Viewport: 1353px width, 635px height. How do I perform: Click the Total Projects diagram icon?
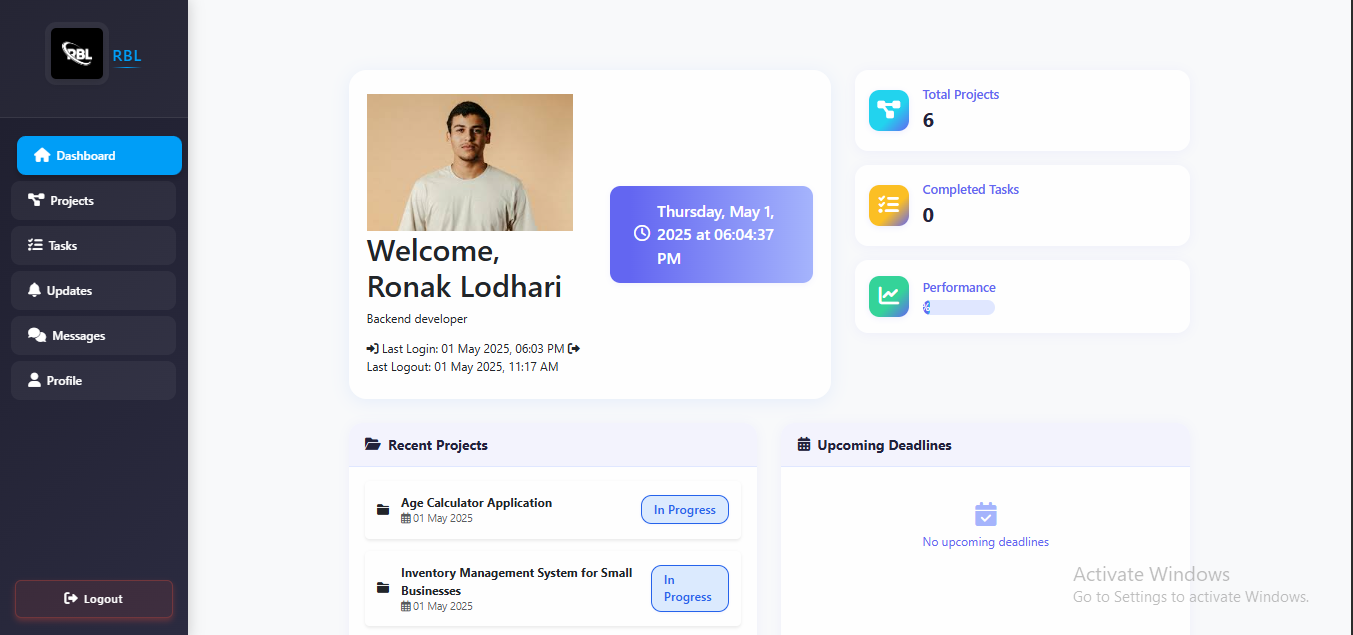tap(889, 111)
